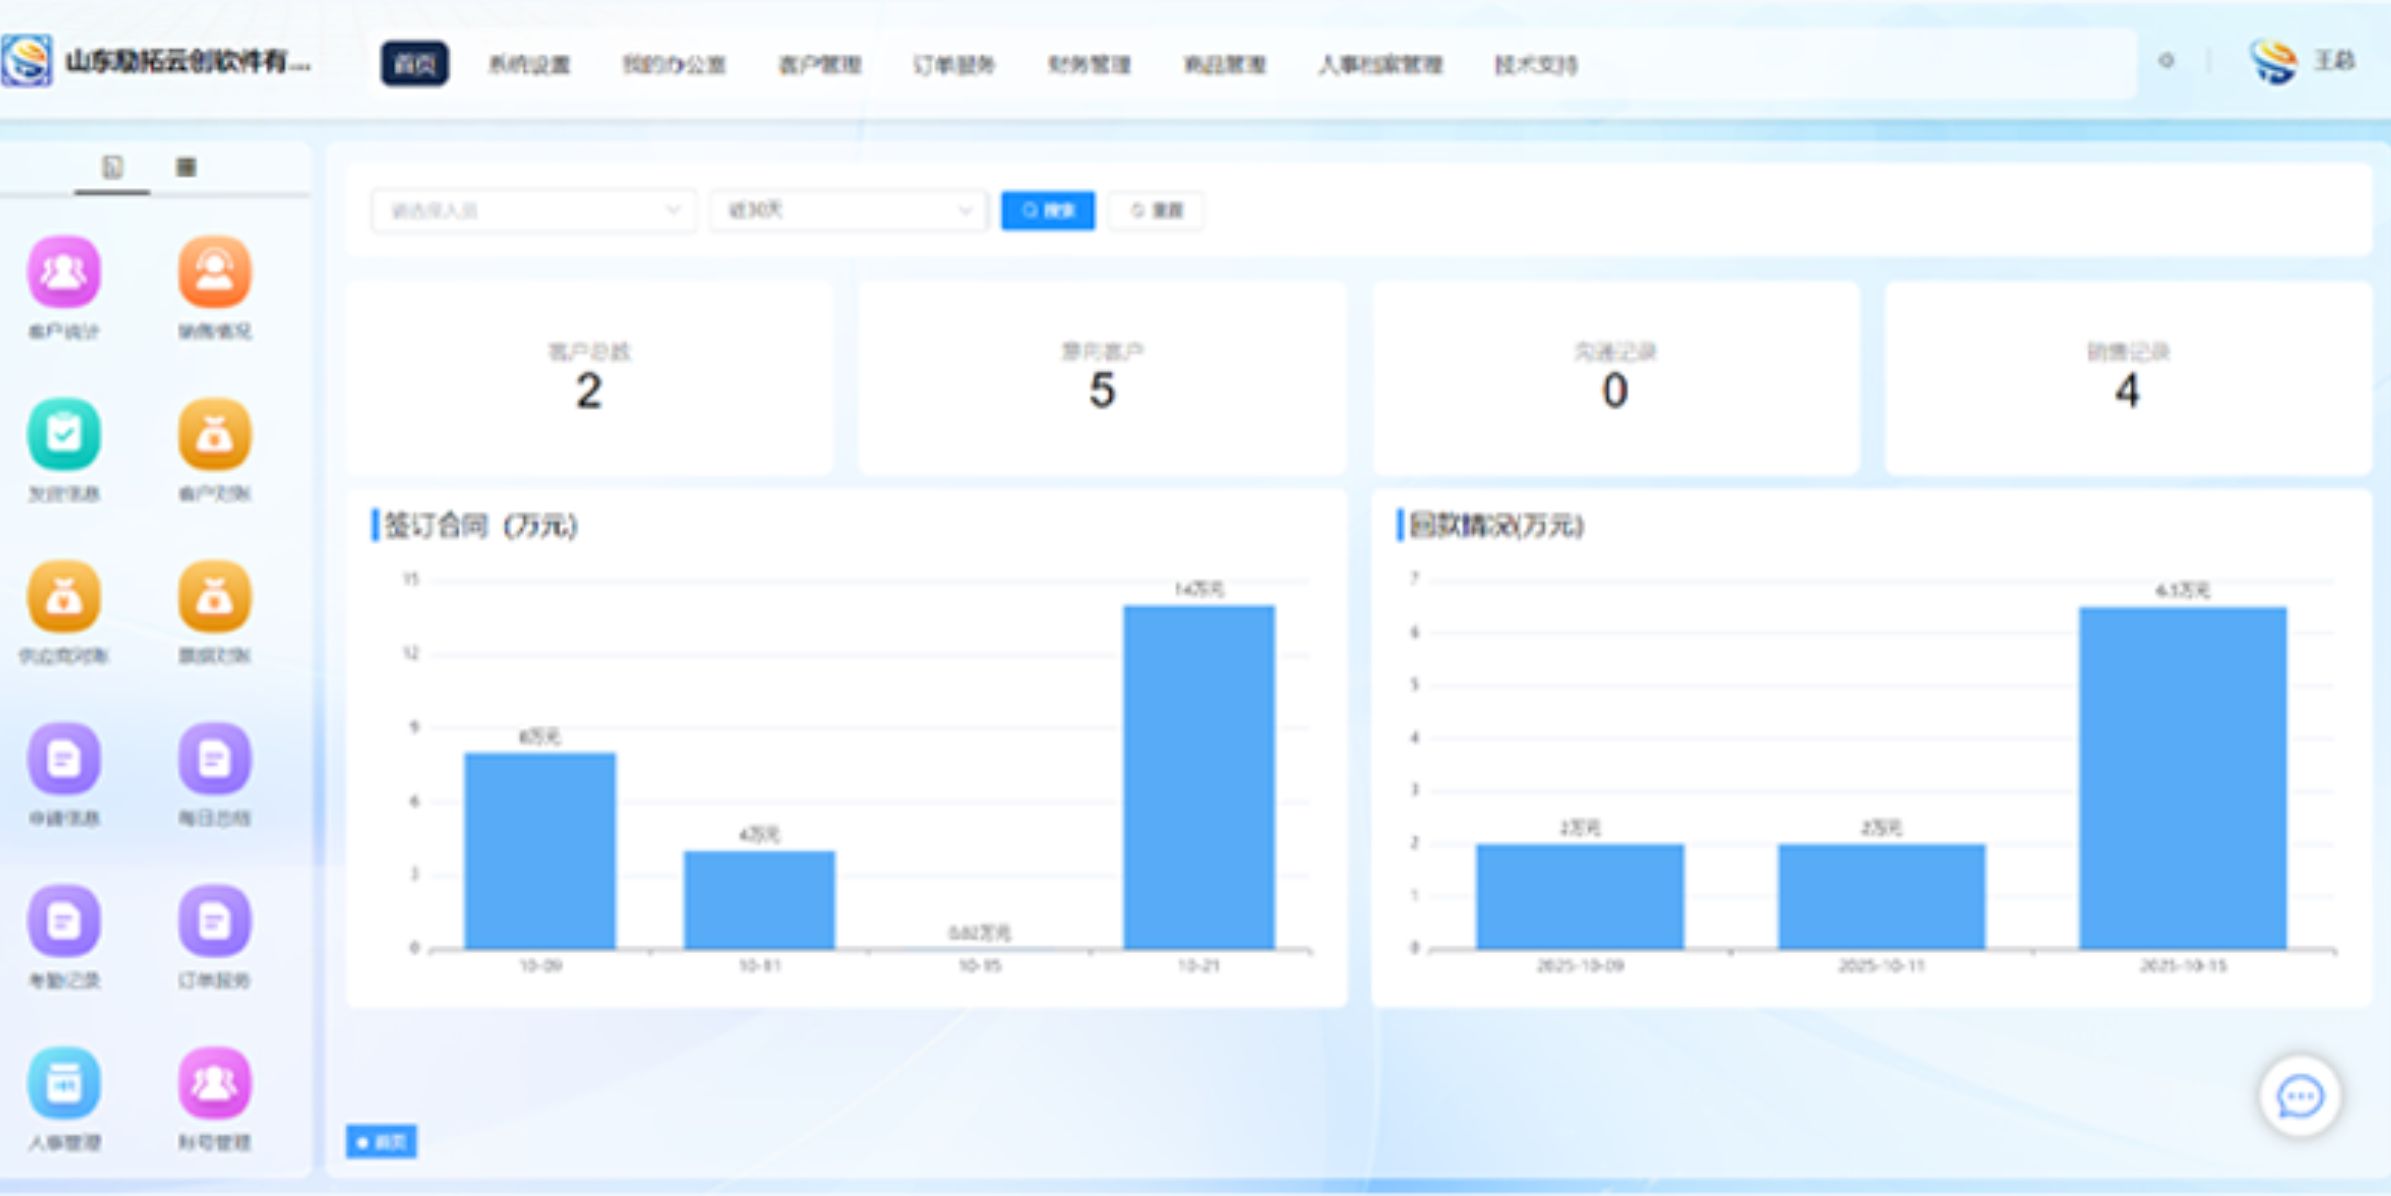Open the 考勤记录 purple document icon
This screenshot has height=1196, width=2391.
click(64, 921)
